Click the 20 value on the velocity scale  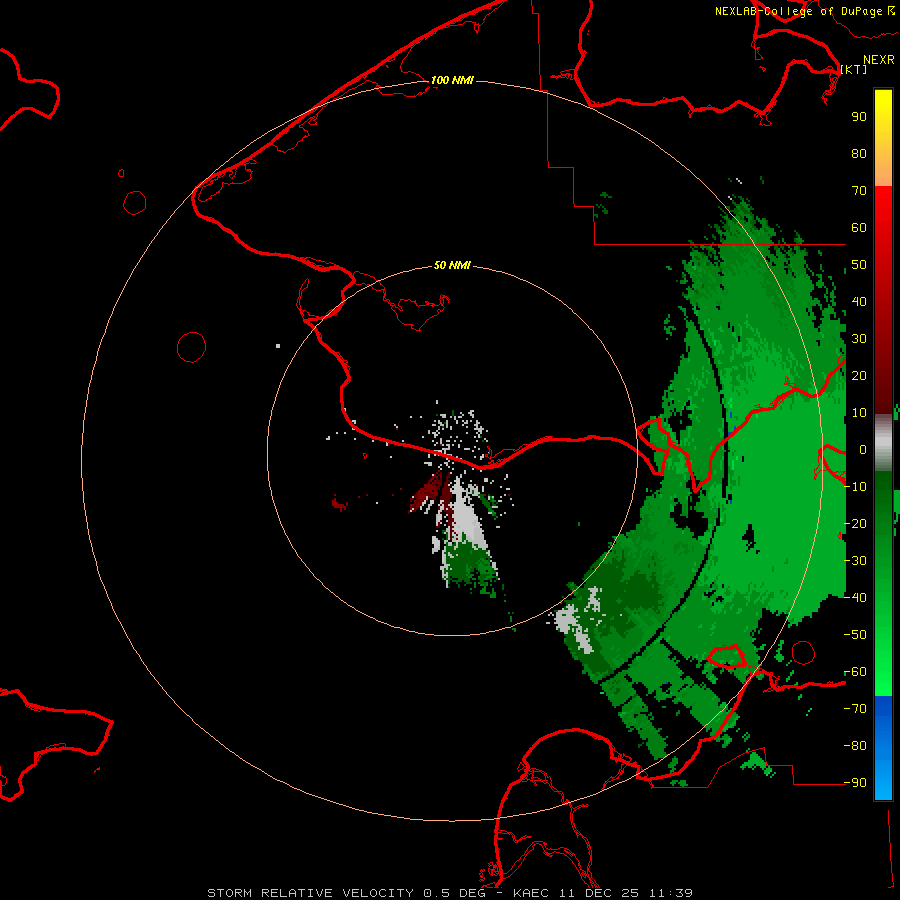(x=859, y=376)
